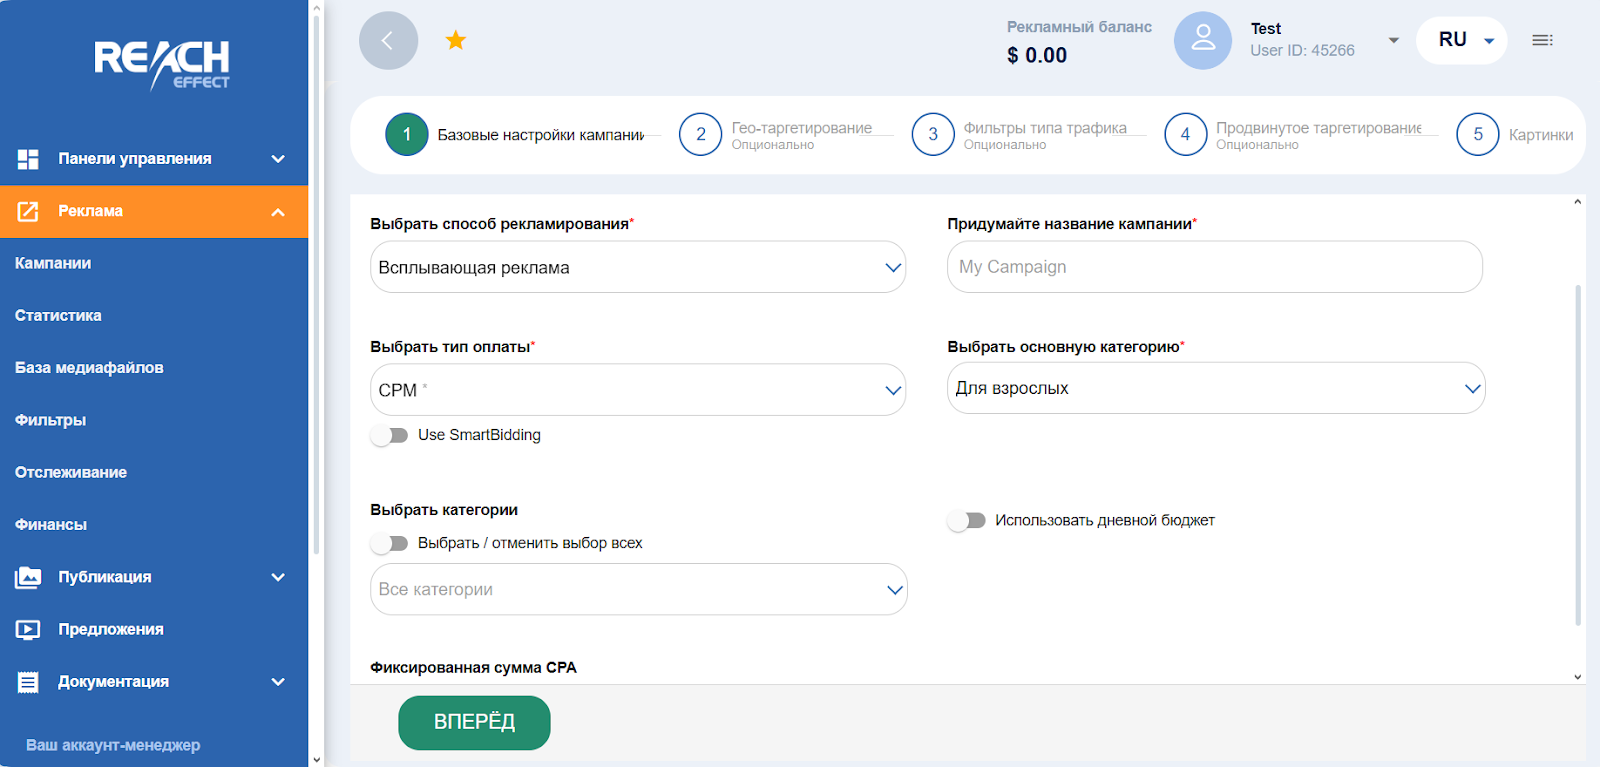
Task: Go to step 2 Гео-таргетирование
Action: (x=701, y=135)
